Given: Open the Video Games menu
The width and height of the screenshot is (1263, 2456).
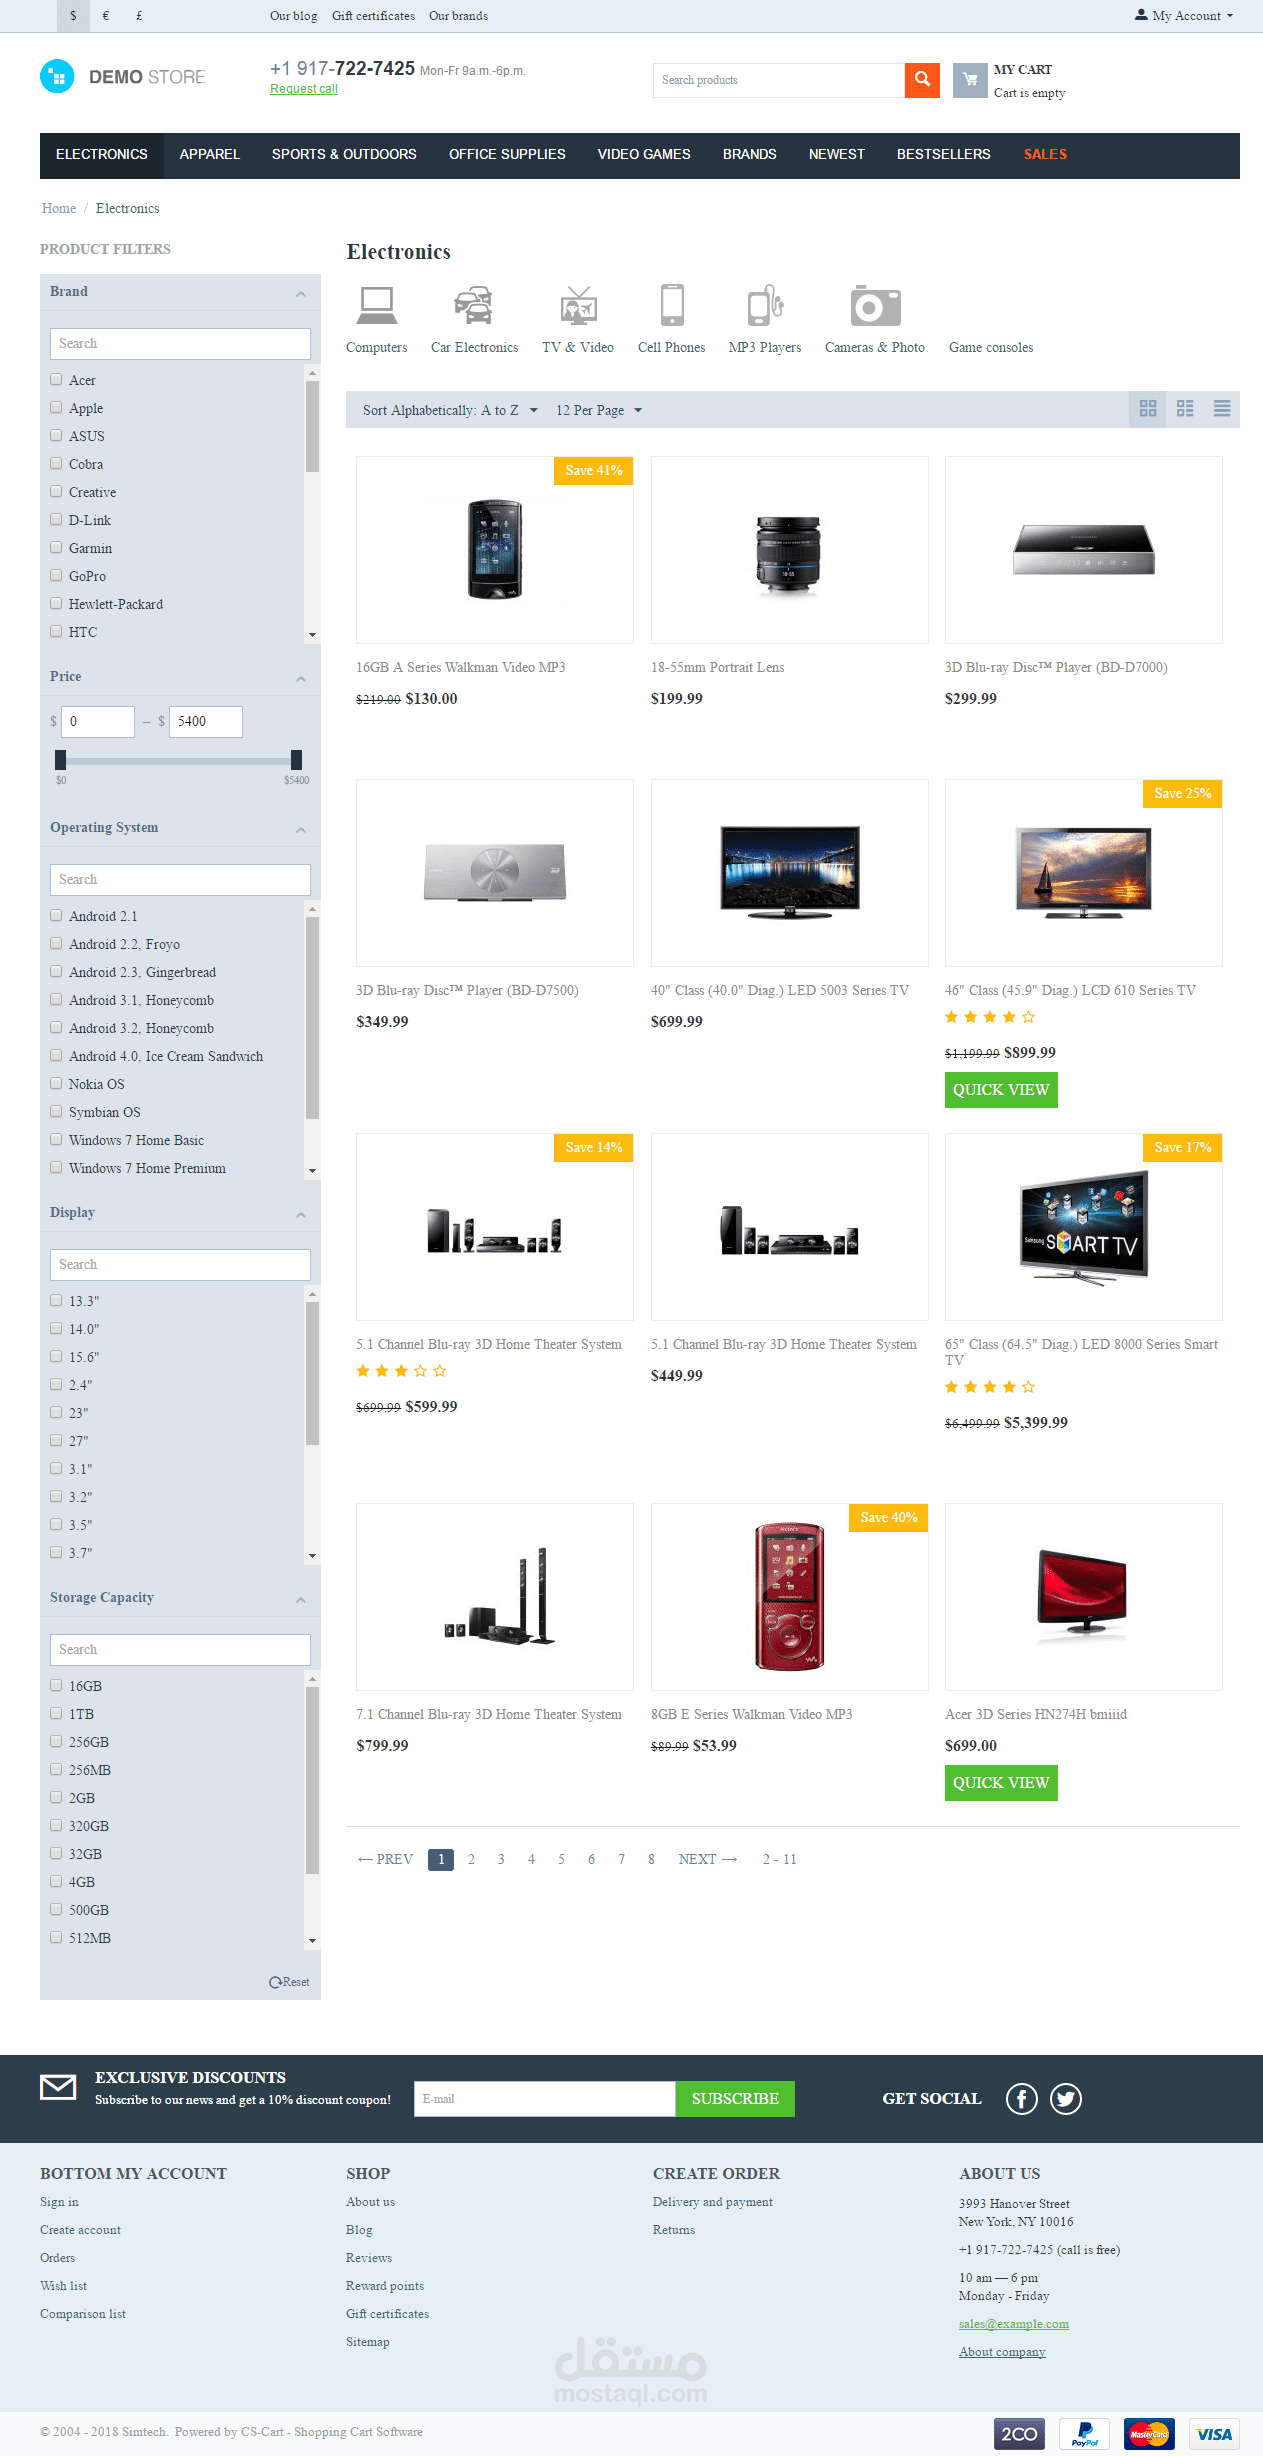Looking at the screenshot, I should tap(644, 155).
